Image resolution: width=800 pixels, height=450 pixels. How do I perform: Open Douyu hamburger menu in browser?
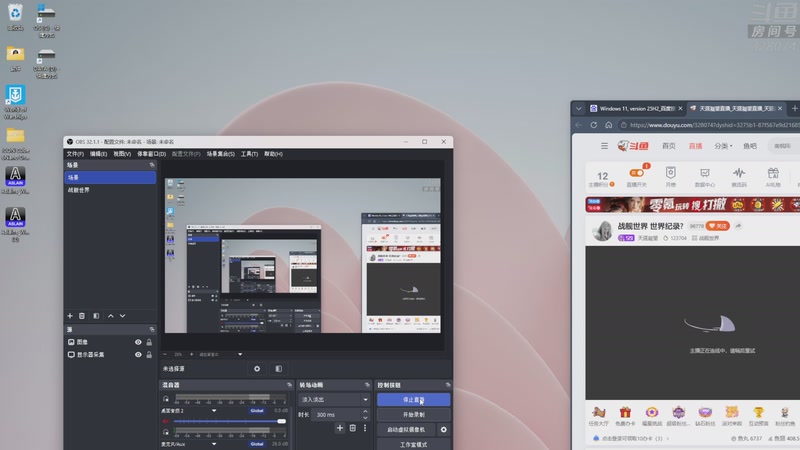604,146
